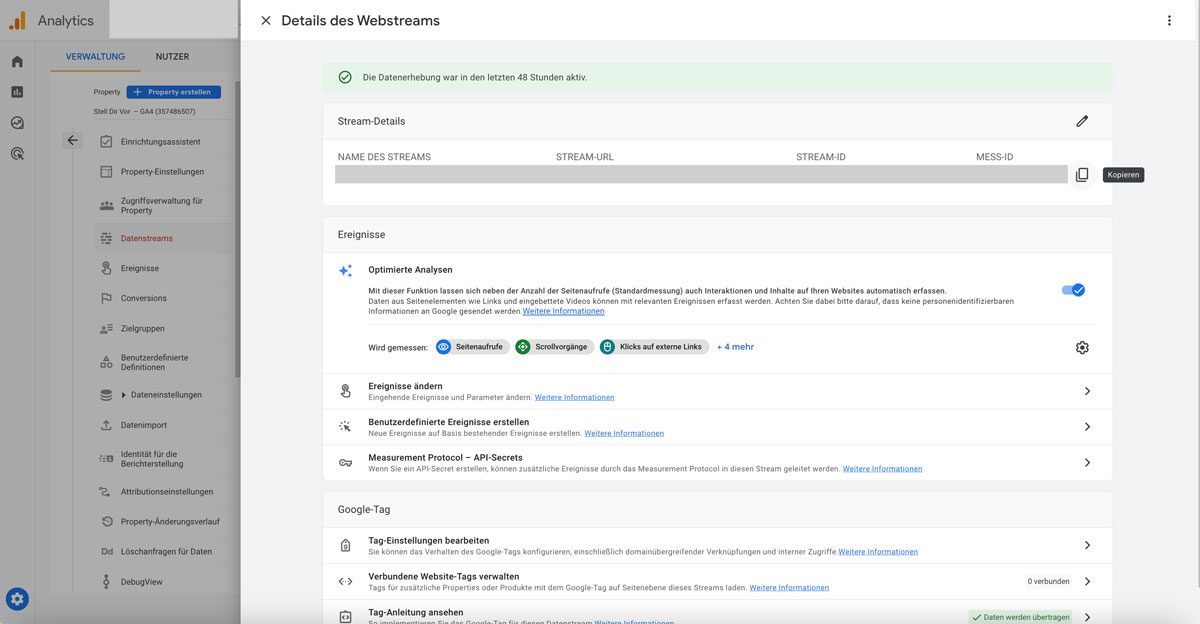The image size is (1200, 624).
Task: Open Advertising via the target-cursor icon
Action: click(17, 154)
